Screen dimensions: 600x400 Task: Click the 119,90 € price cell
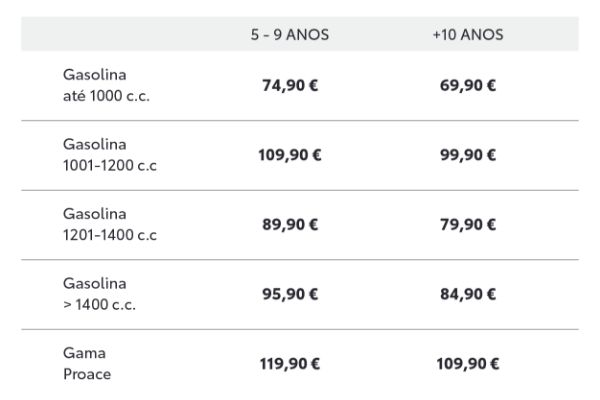[x=290, y=364]
